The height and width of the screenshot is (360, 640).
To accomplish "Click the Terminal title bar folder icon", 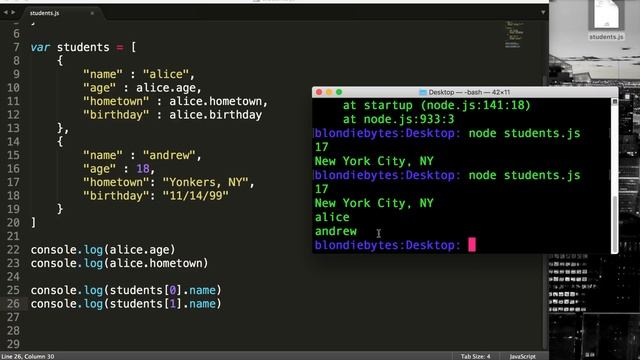I will tap(423, 92).
